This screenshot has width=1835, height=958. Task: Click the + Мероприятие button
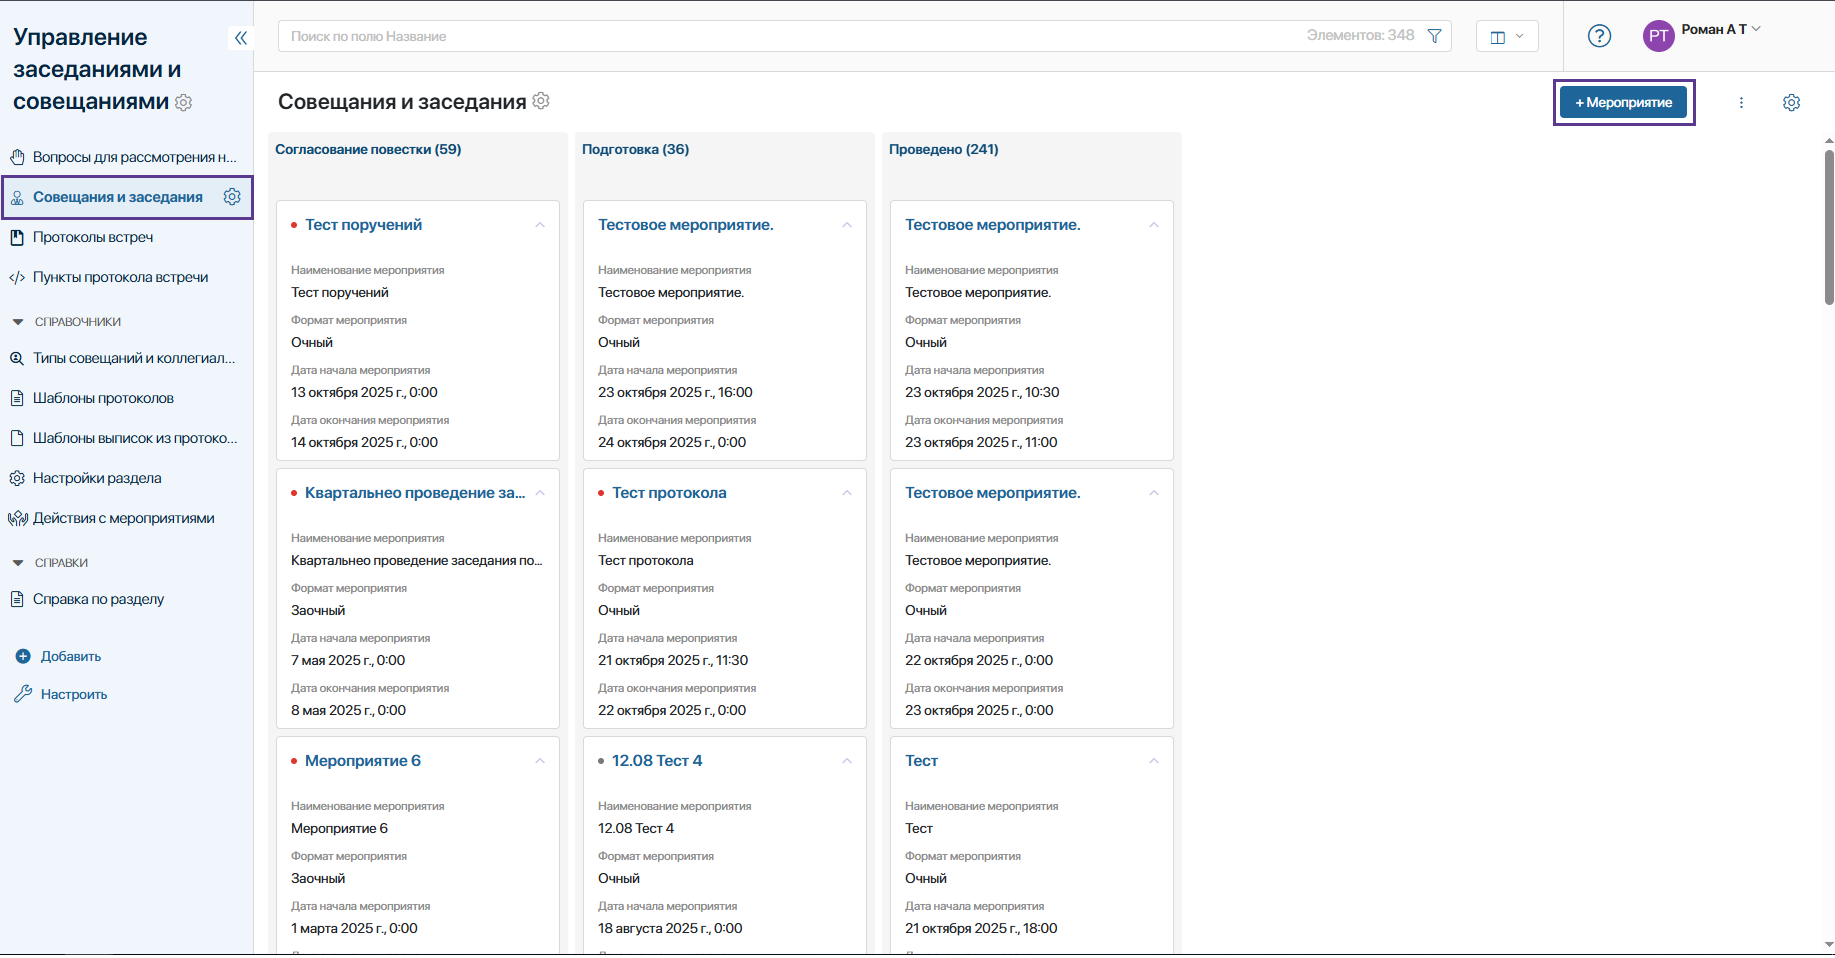click(x=1623, y=102)
